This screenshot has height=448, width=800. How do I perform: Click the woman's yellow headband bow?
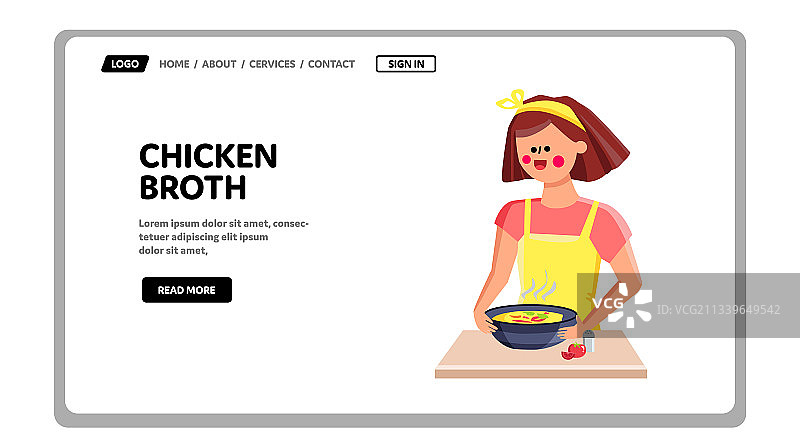coord(511,100)
